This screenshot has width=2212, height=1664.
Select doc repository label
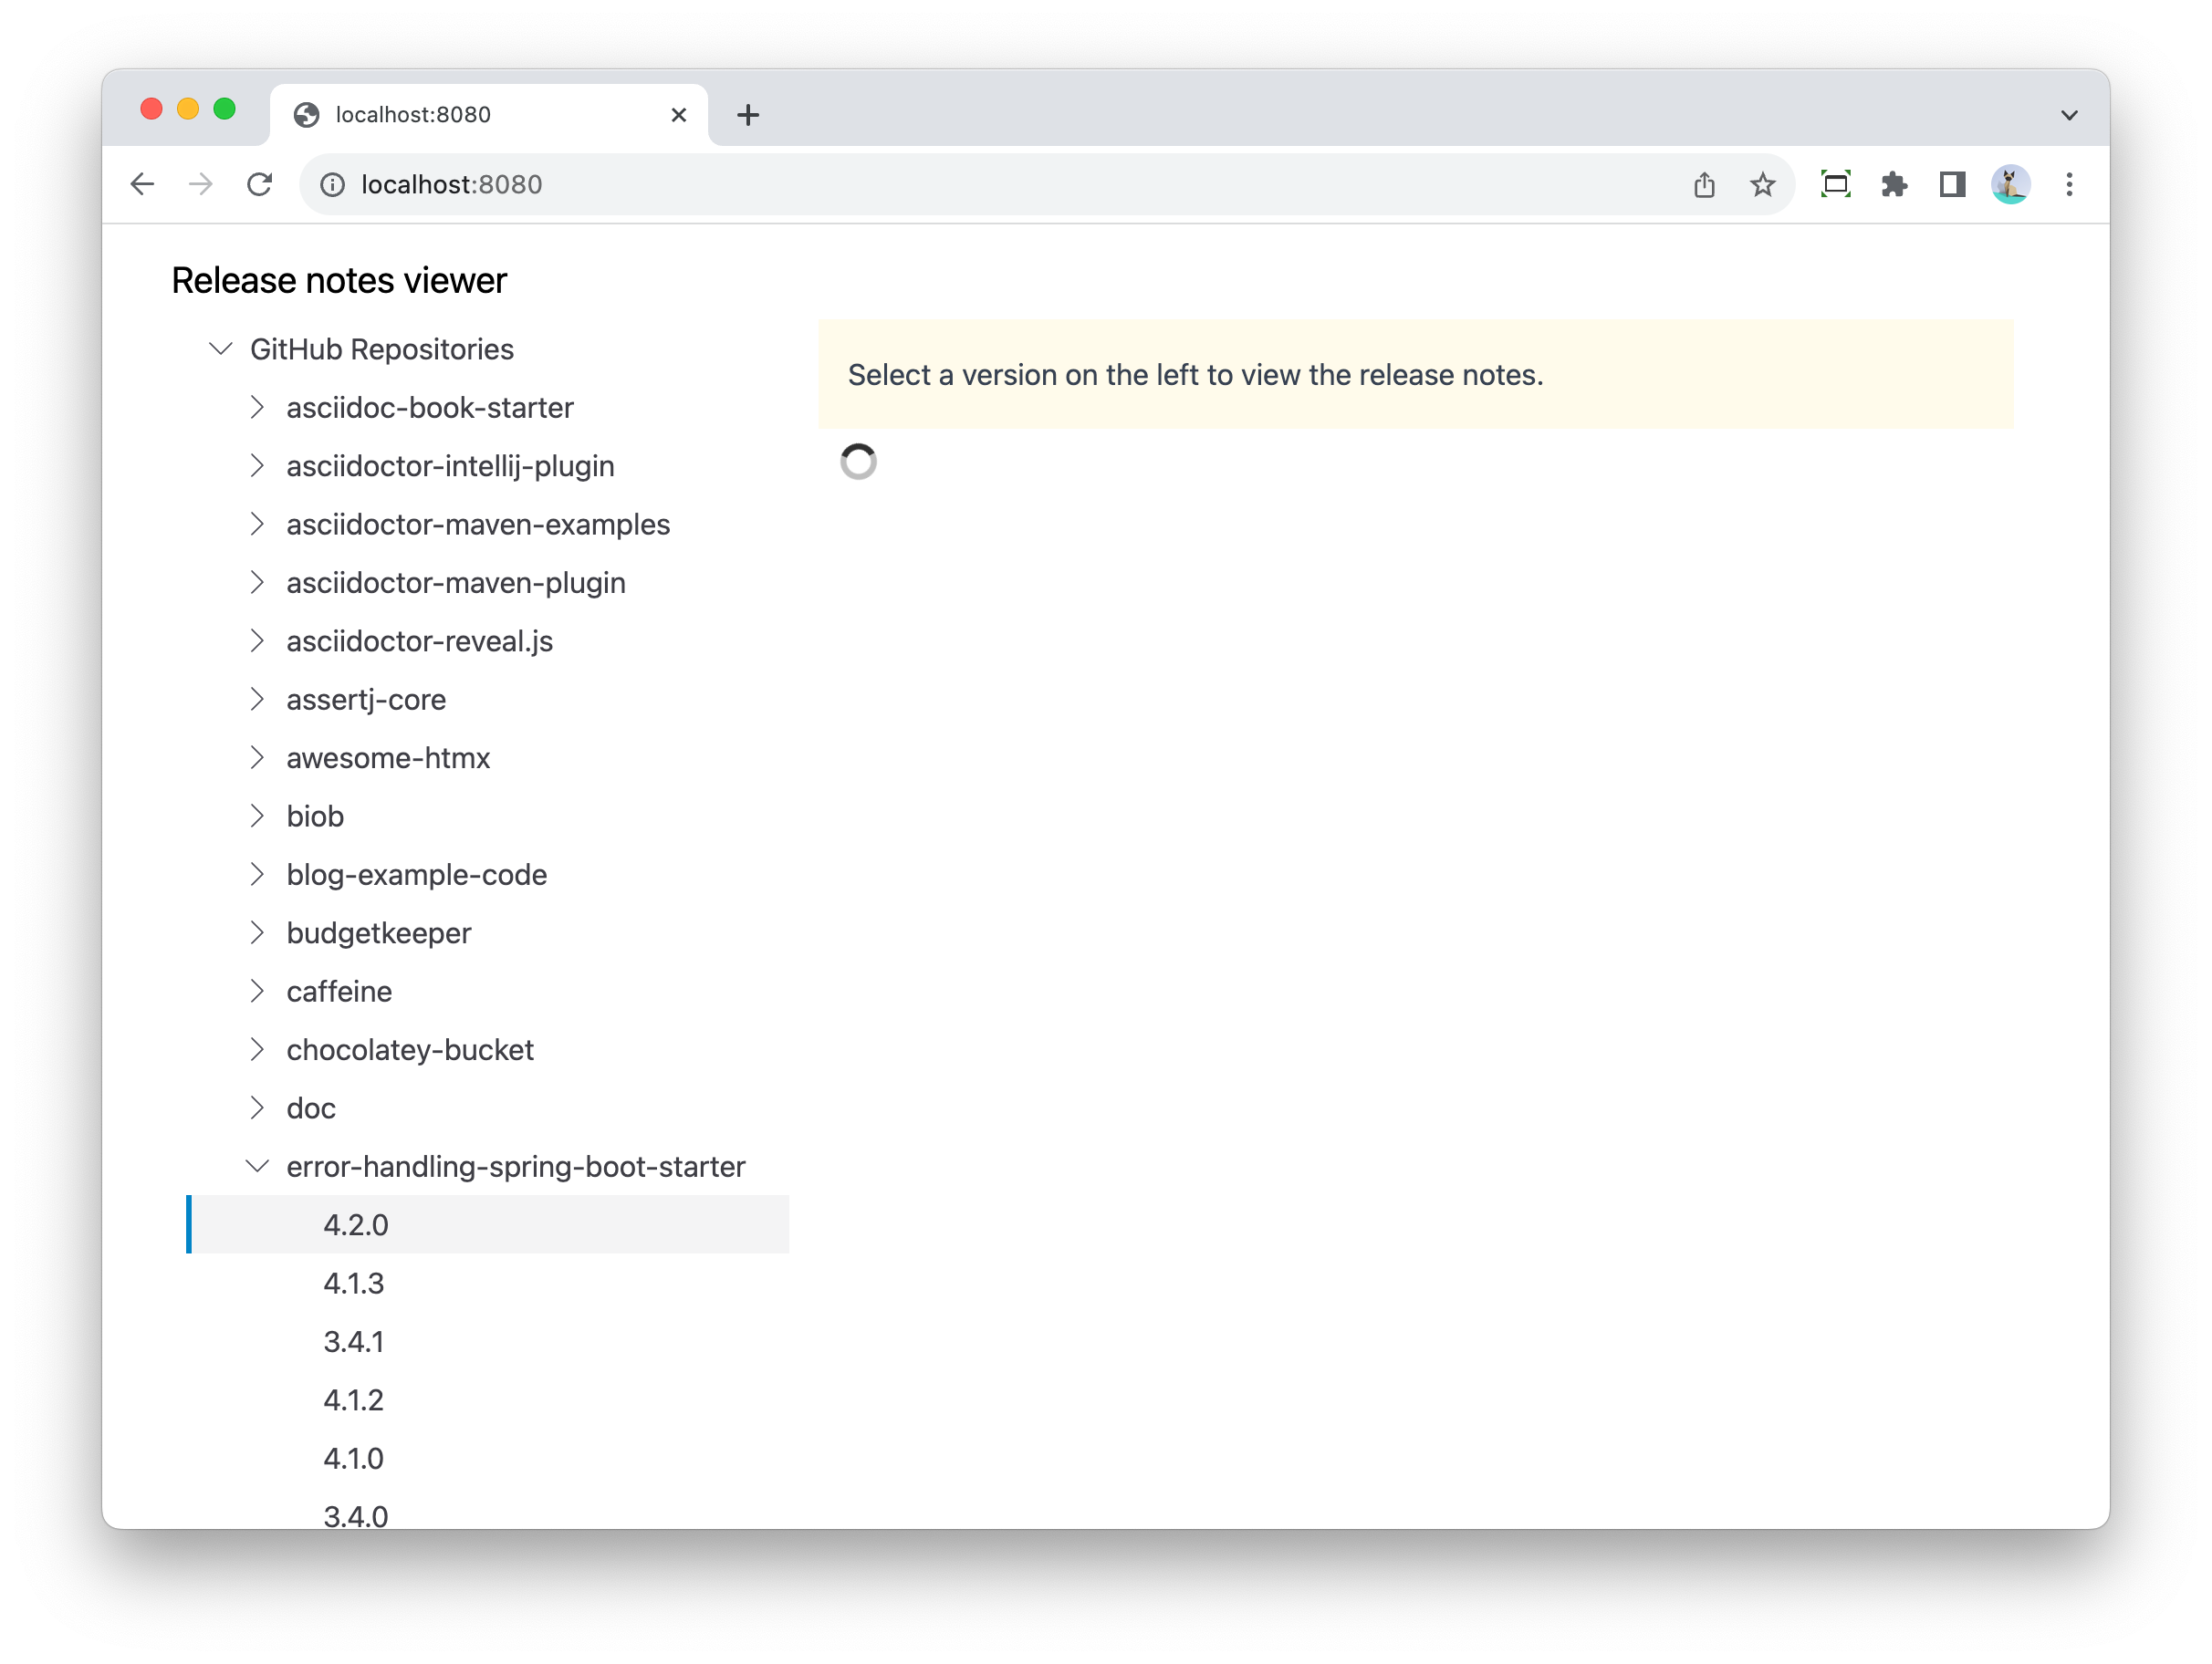311,1108
